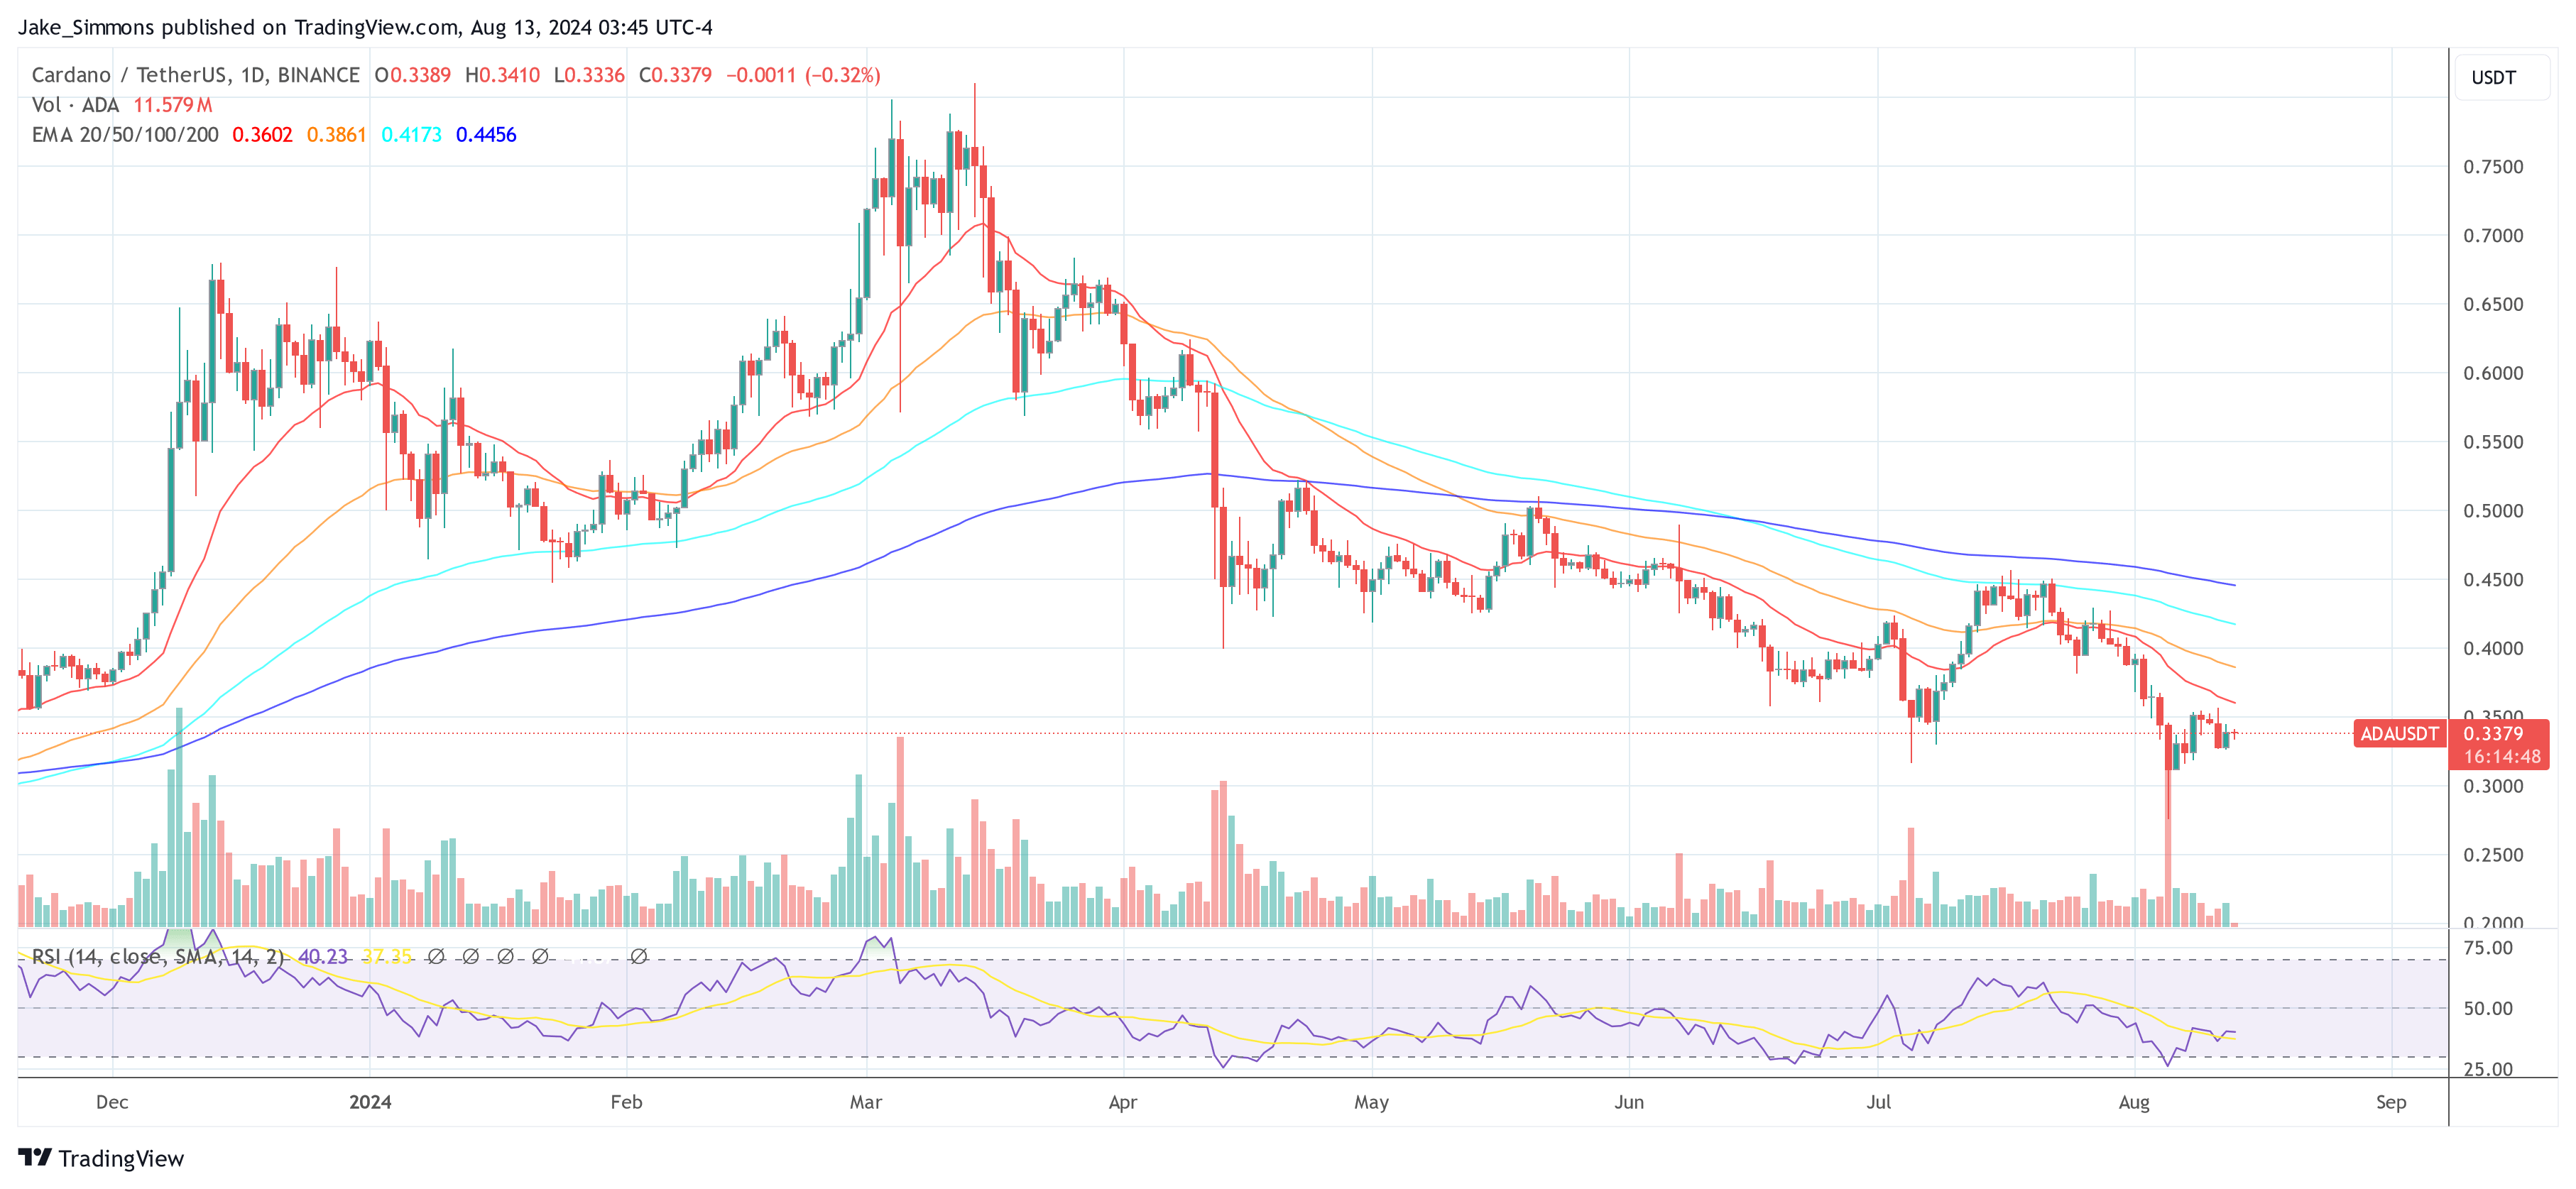The width and height of the screenshot is (2576, 1189).
Task: Click the 0.3000 price axis label
Action: tap(2493, 786)
